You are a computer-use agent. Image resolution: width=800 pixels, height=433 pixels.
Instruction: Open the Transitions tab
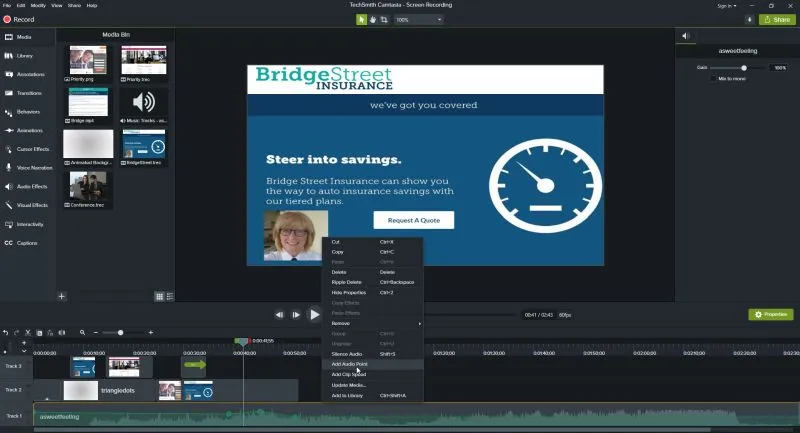(28, 93)
